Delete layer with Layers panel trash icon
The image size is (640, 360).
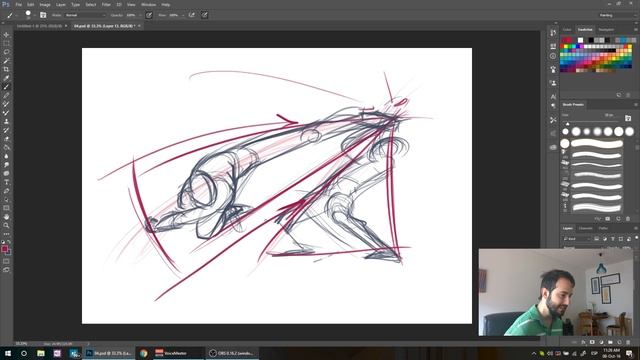(x=628, y=342)
